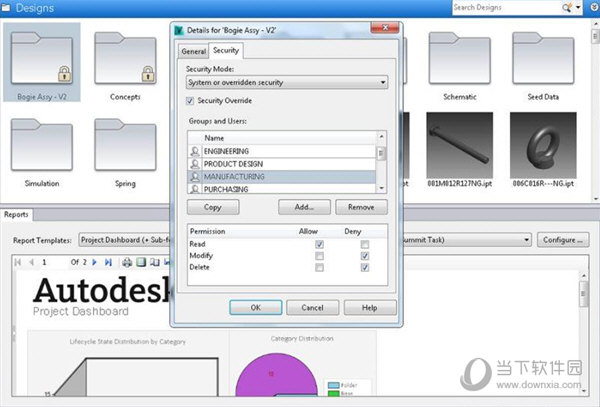Switch to the Security tab
The width and height of the screenshot is (600, 407).
pos(226,50)
